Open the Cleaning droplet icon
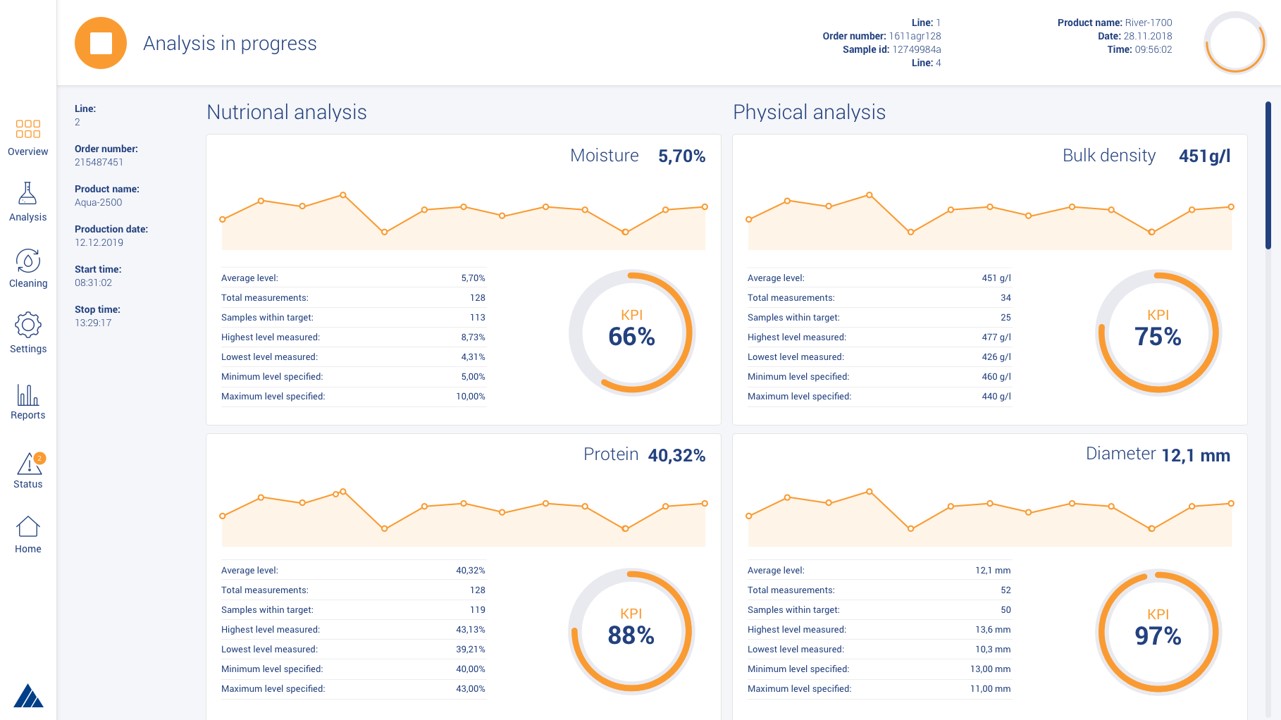The width and height of the screenshot is (1281, 720). 28,261
